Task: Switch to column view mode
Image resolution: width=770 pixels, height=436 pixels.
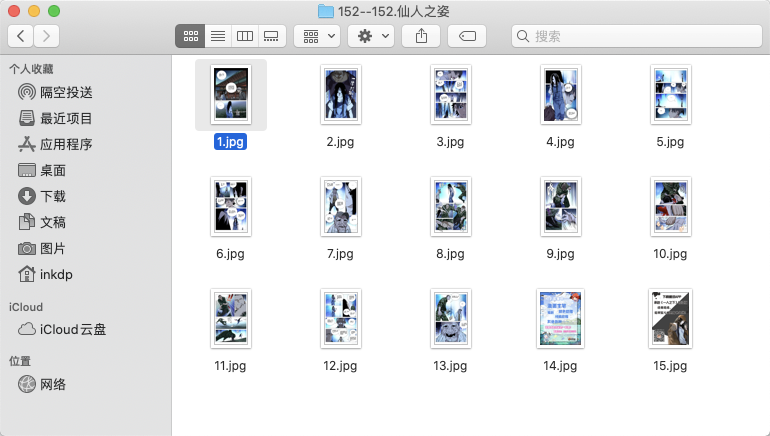Action: (244, 36)
